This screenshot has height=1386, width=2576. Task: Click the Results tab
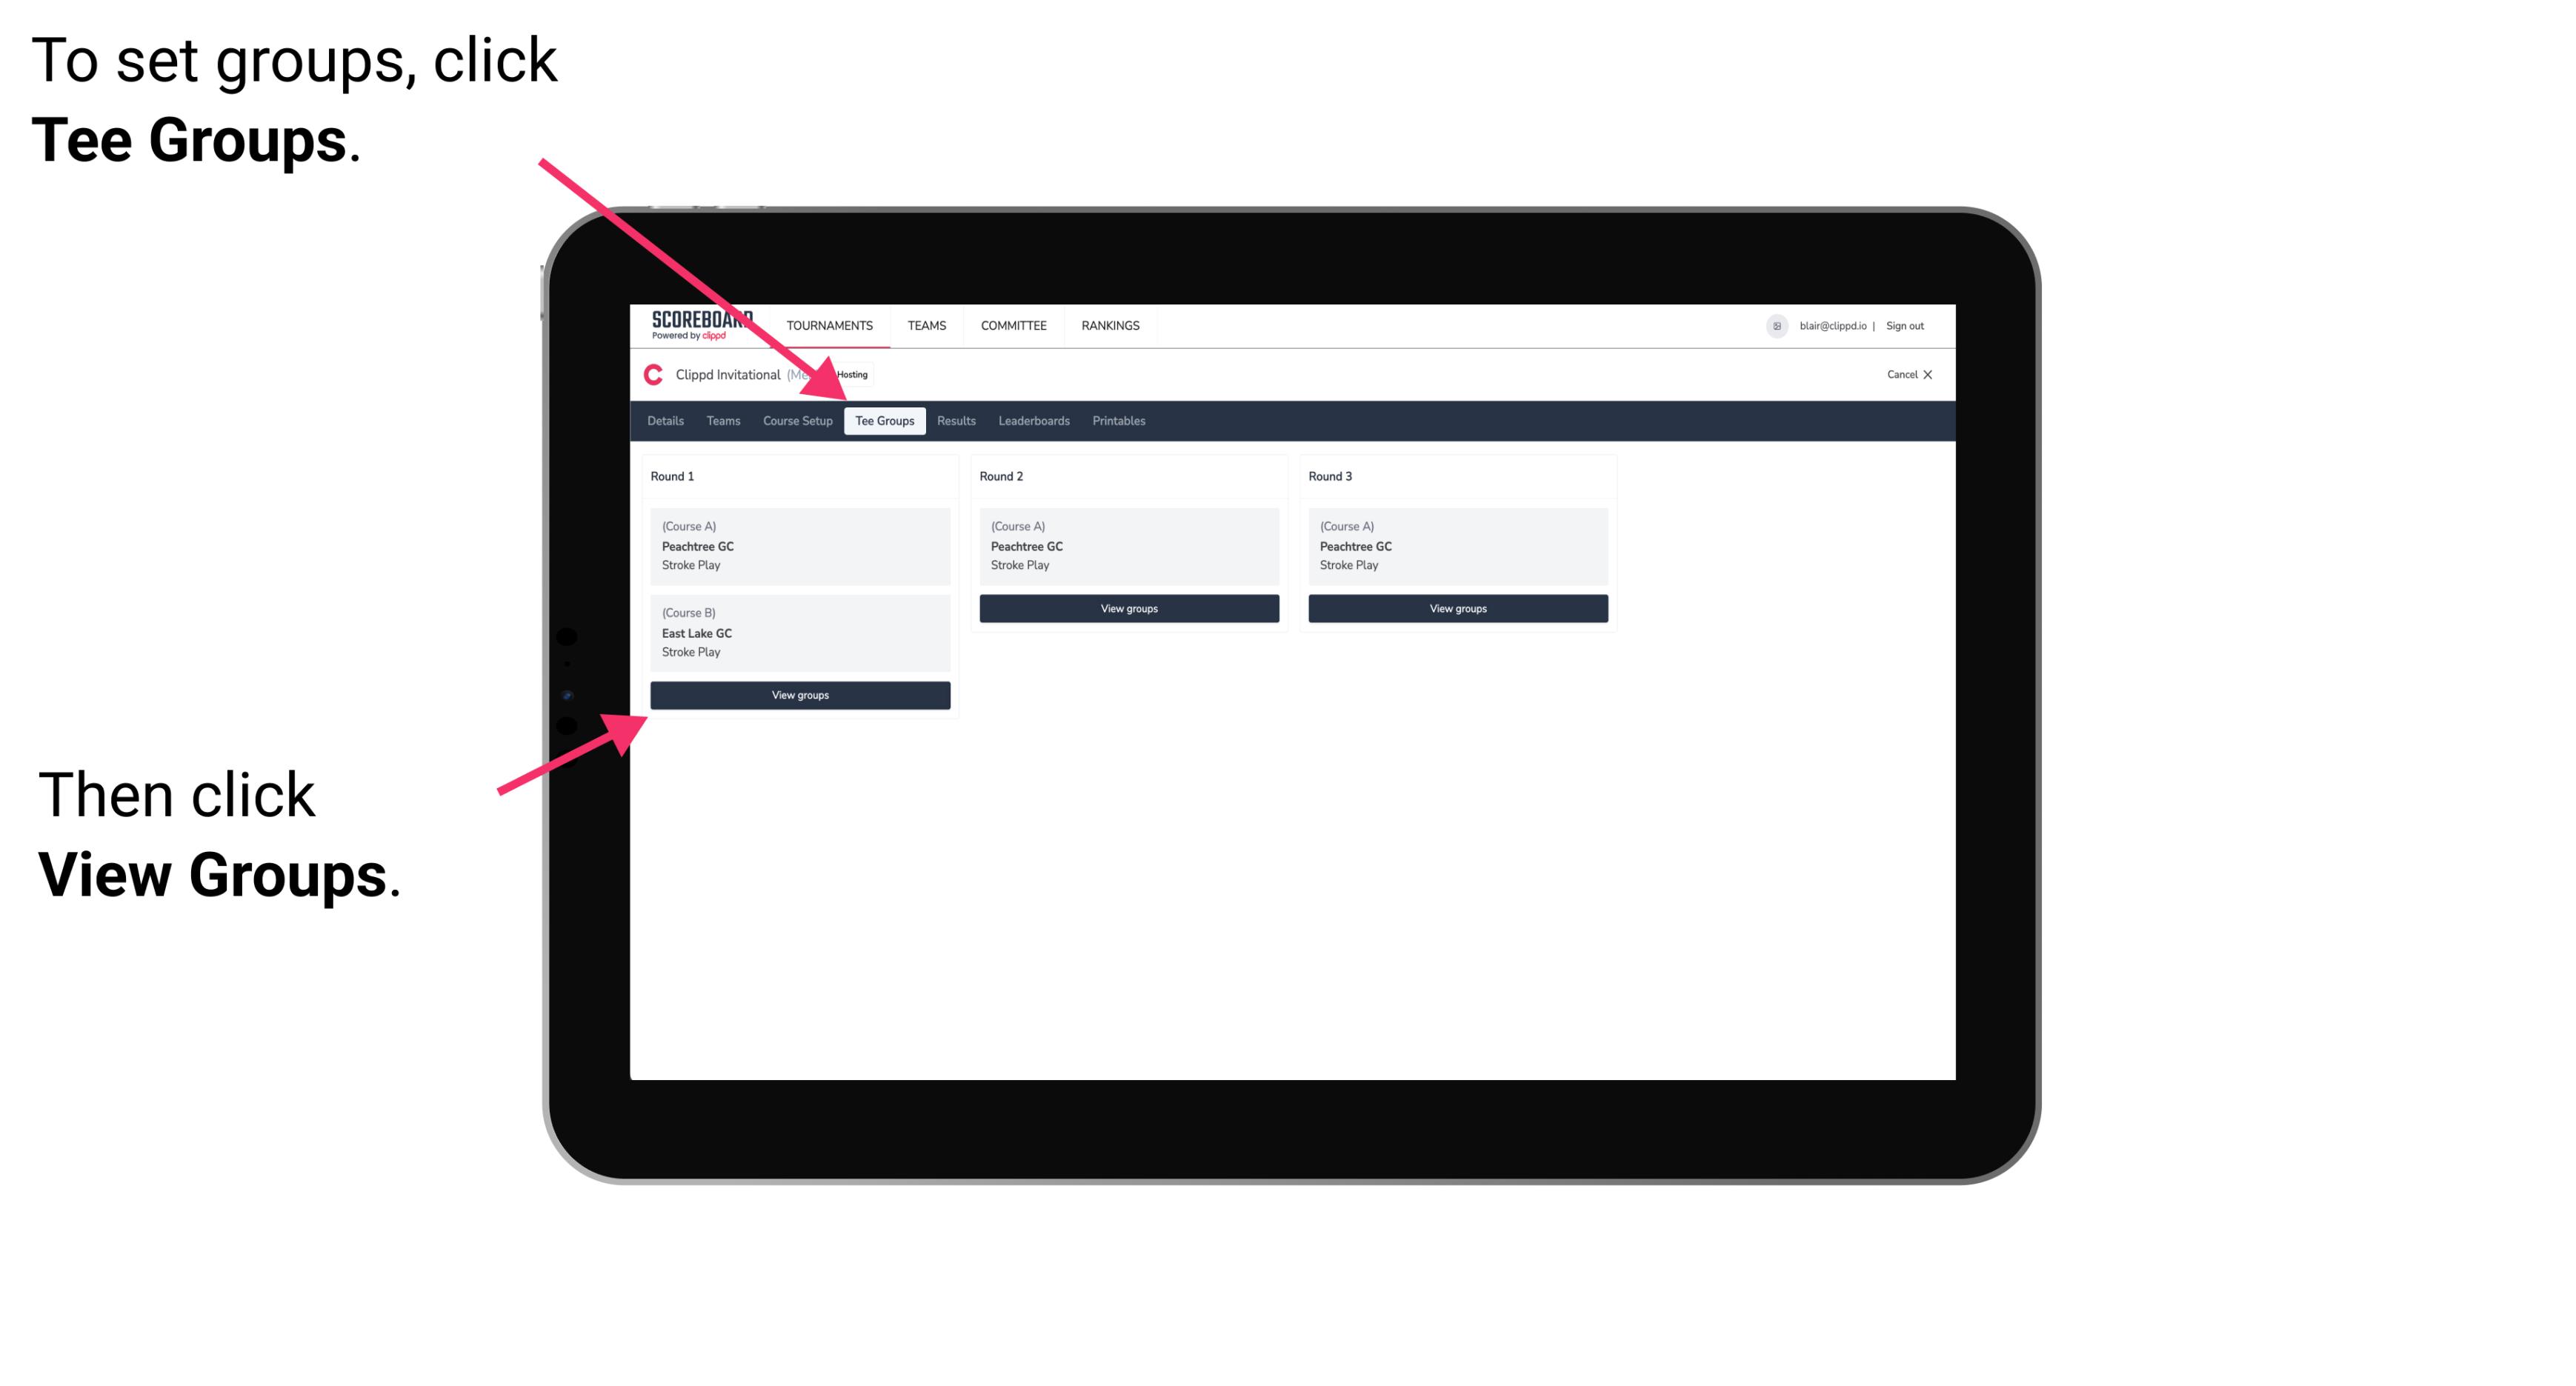[951, 420]
